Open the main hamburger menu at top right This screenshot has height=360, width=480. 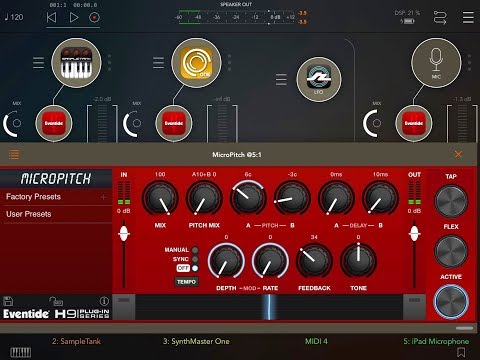pyautogui.click(x=468, y=17)
